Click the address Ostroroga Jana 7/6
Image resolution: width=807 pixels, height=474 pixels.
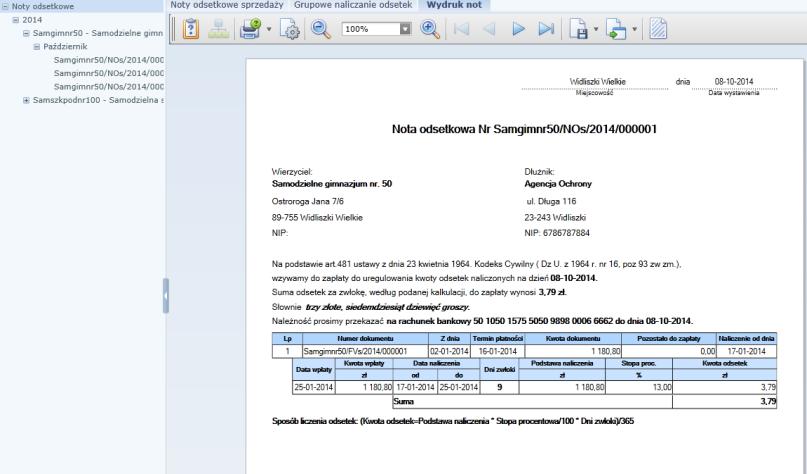308,201
